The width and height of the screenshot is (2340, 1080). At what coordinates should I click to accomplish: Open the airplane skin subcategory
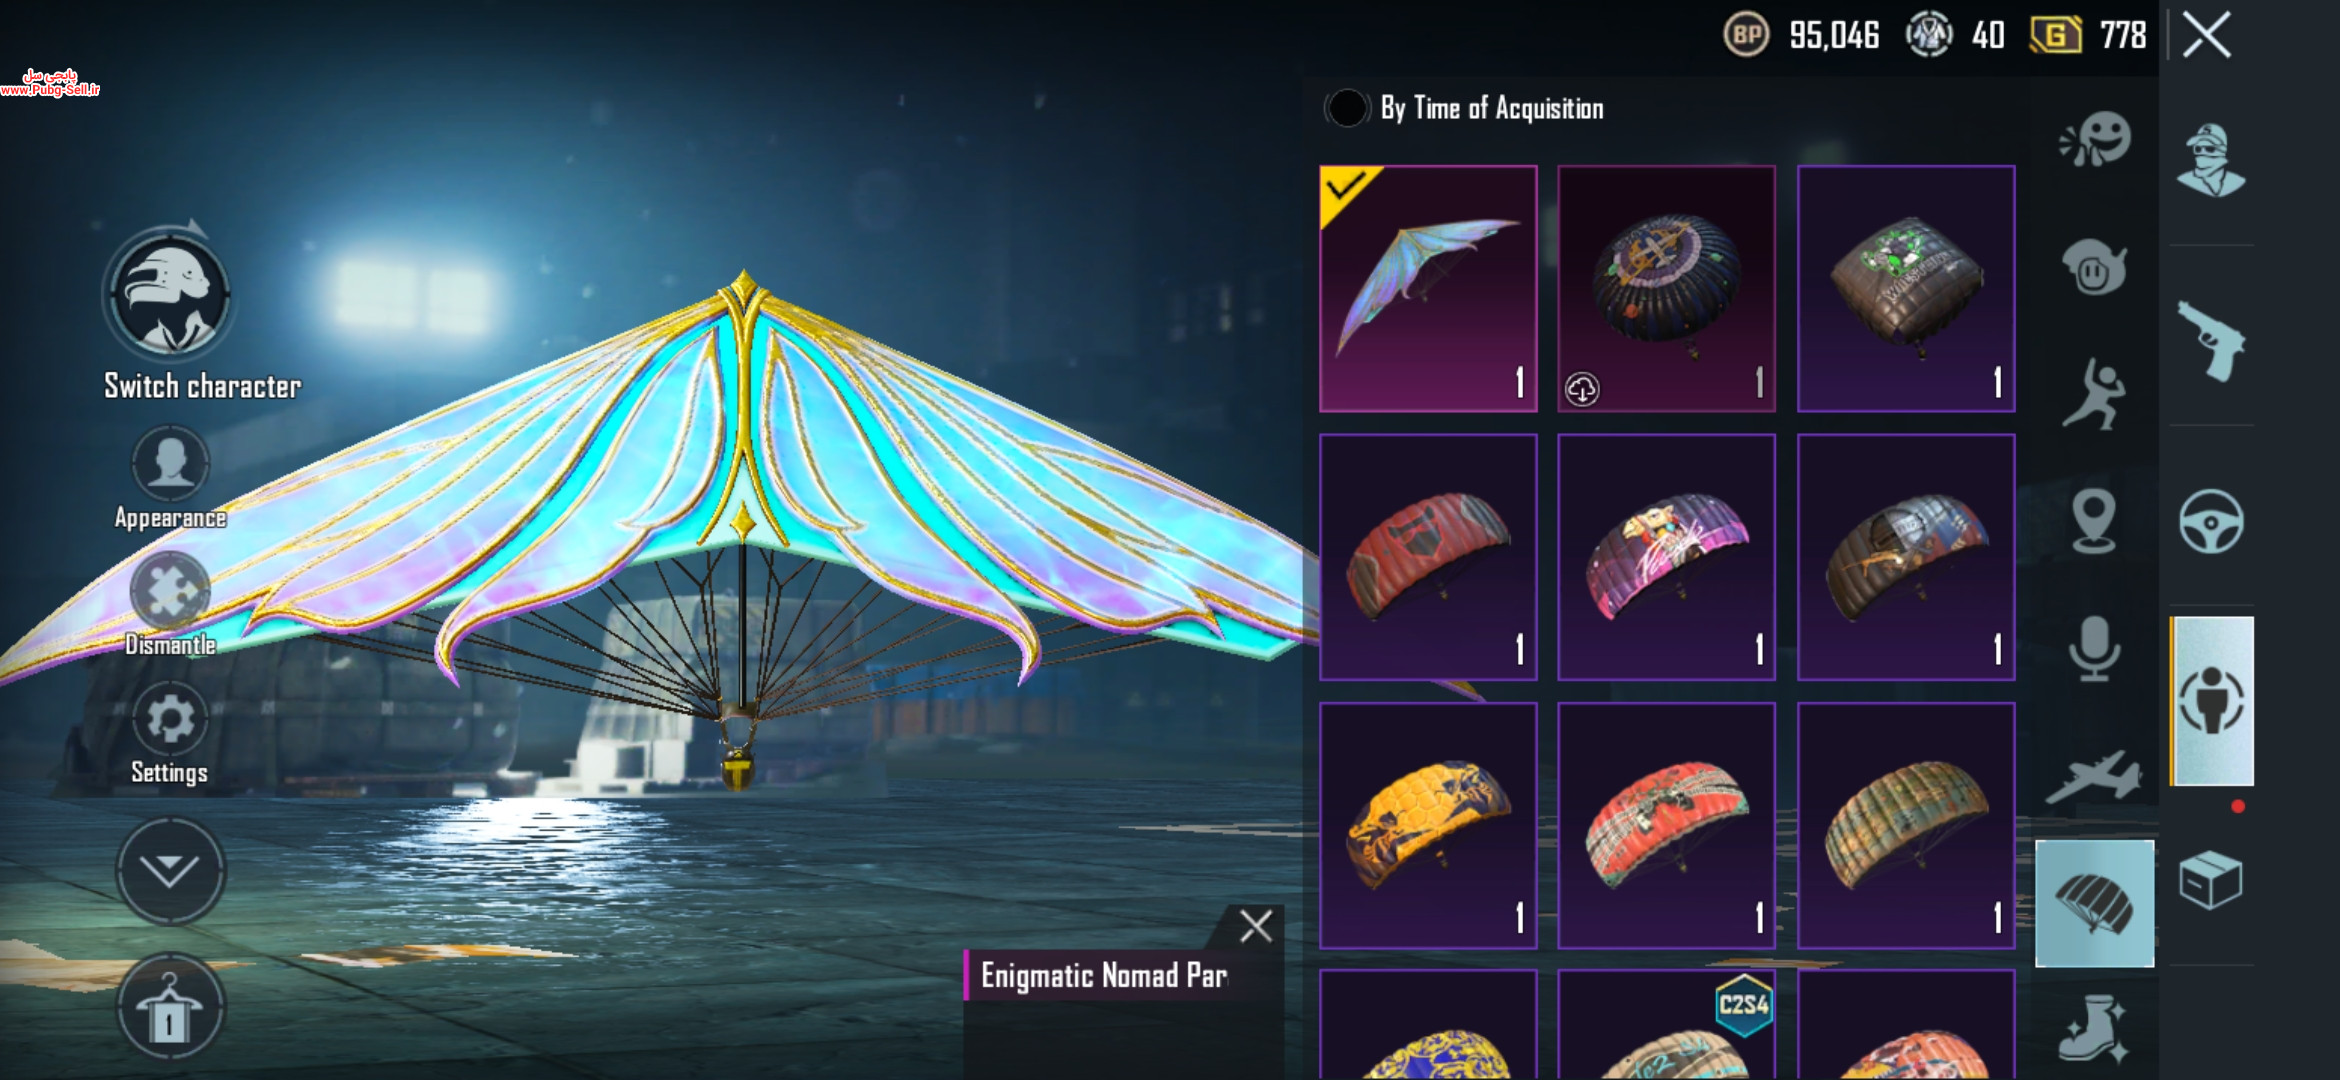click(x=2094, y=777)
